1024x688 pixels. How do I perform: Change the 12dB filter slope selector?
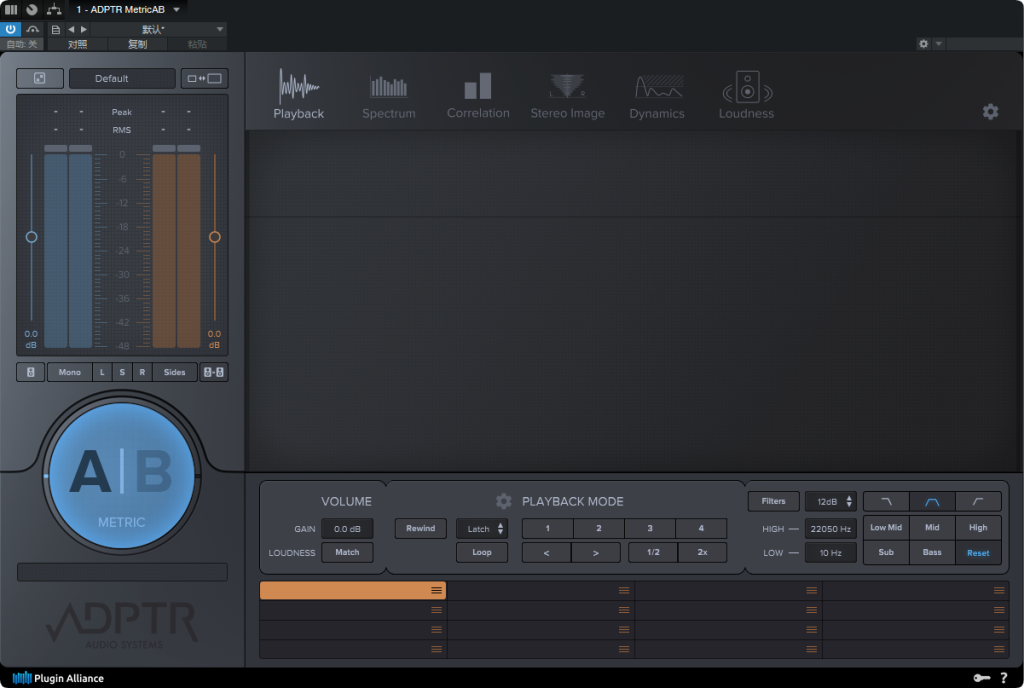click(x=831, y=501)
